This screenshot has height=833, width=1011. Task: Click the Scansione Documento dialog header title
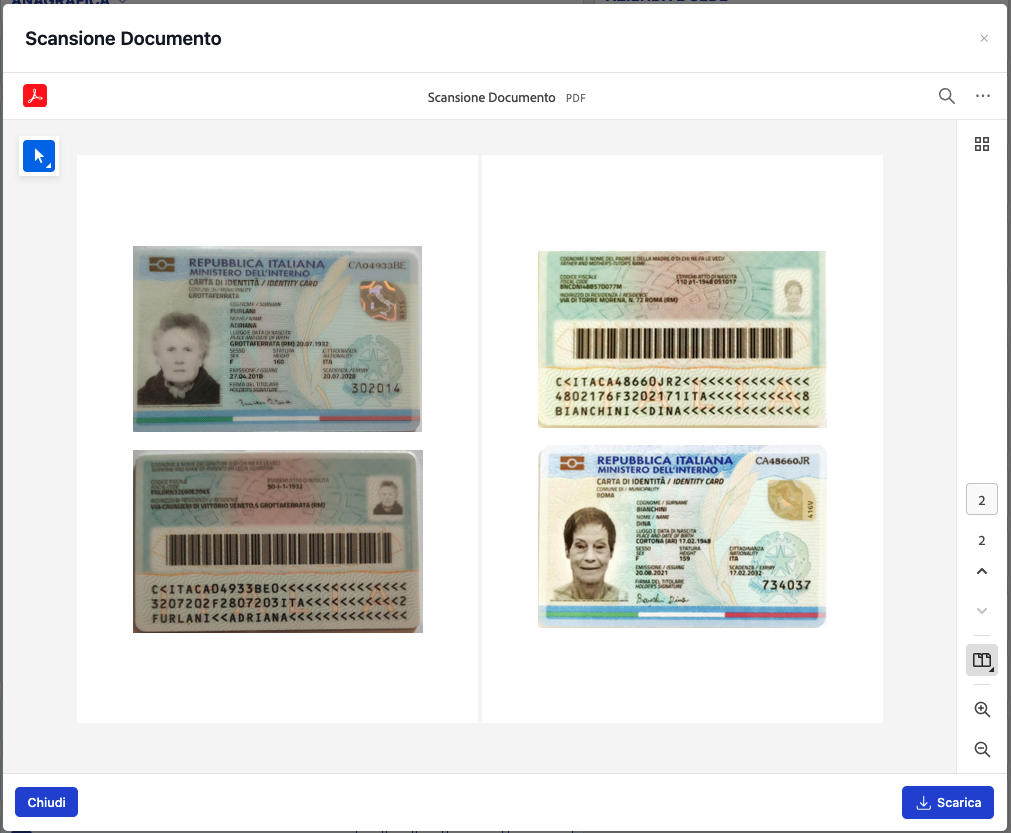[123, 39]
